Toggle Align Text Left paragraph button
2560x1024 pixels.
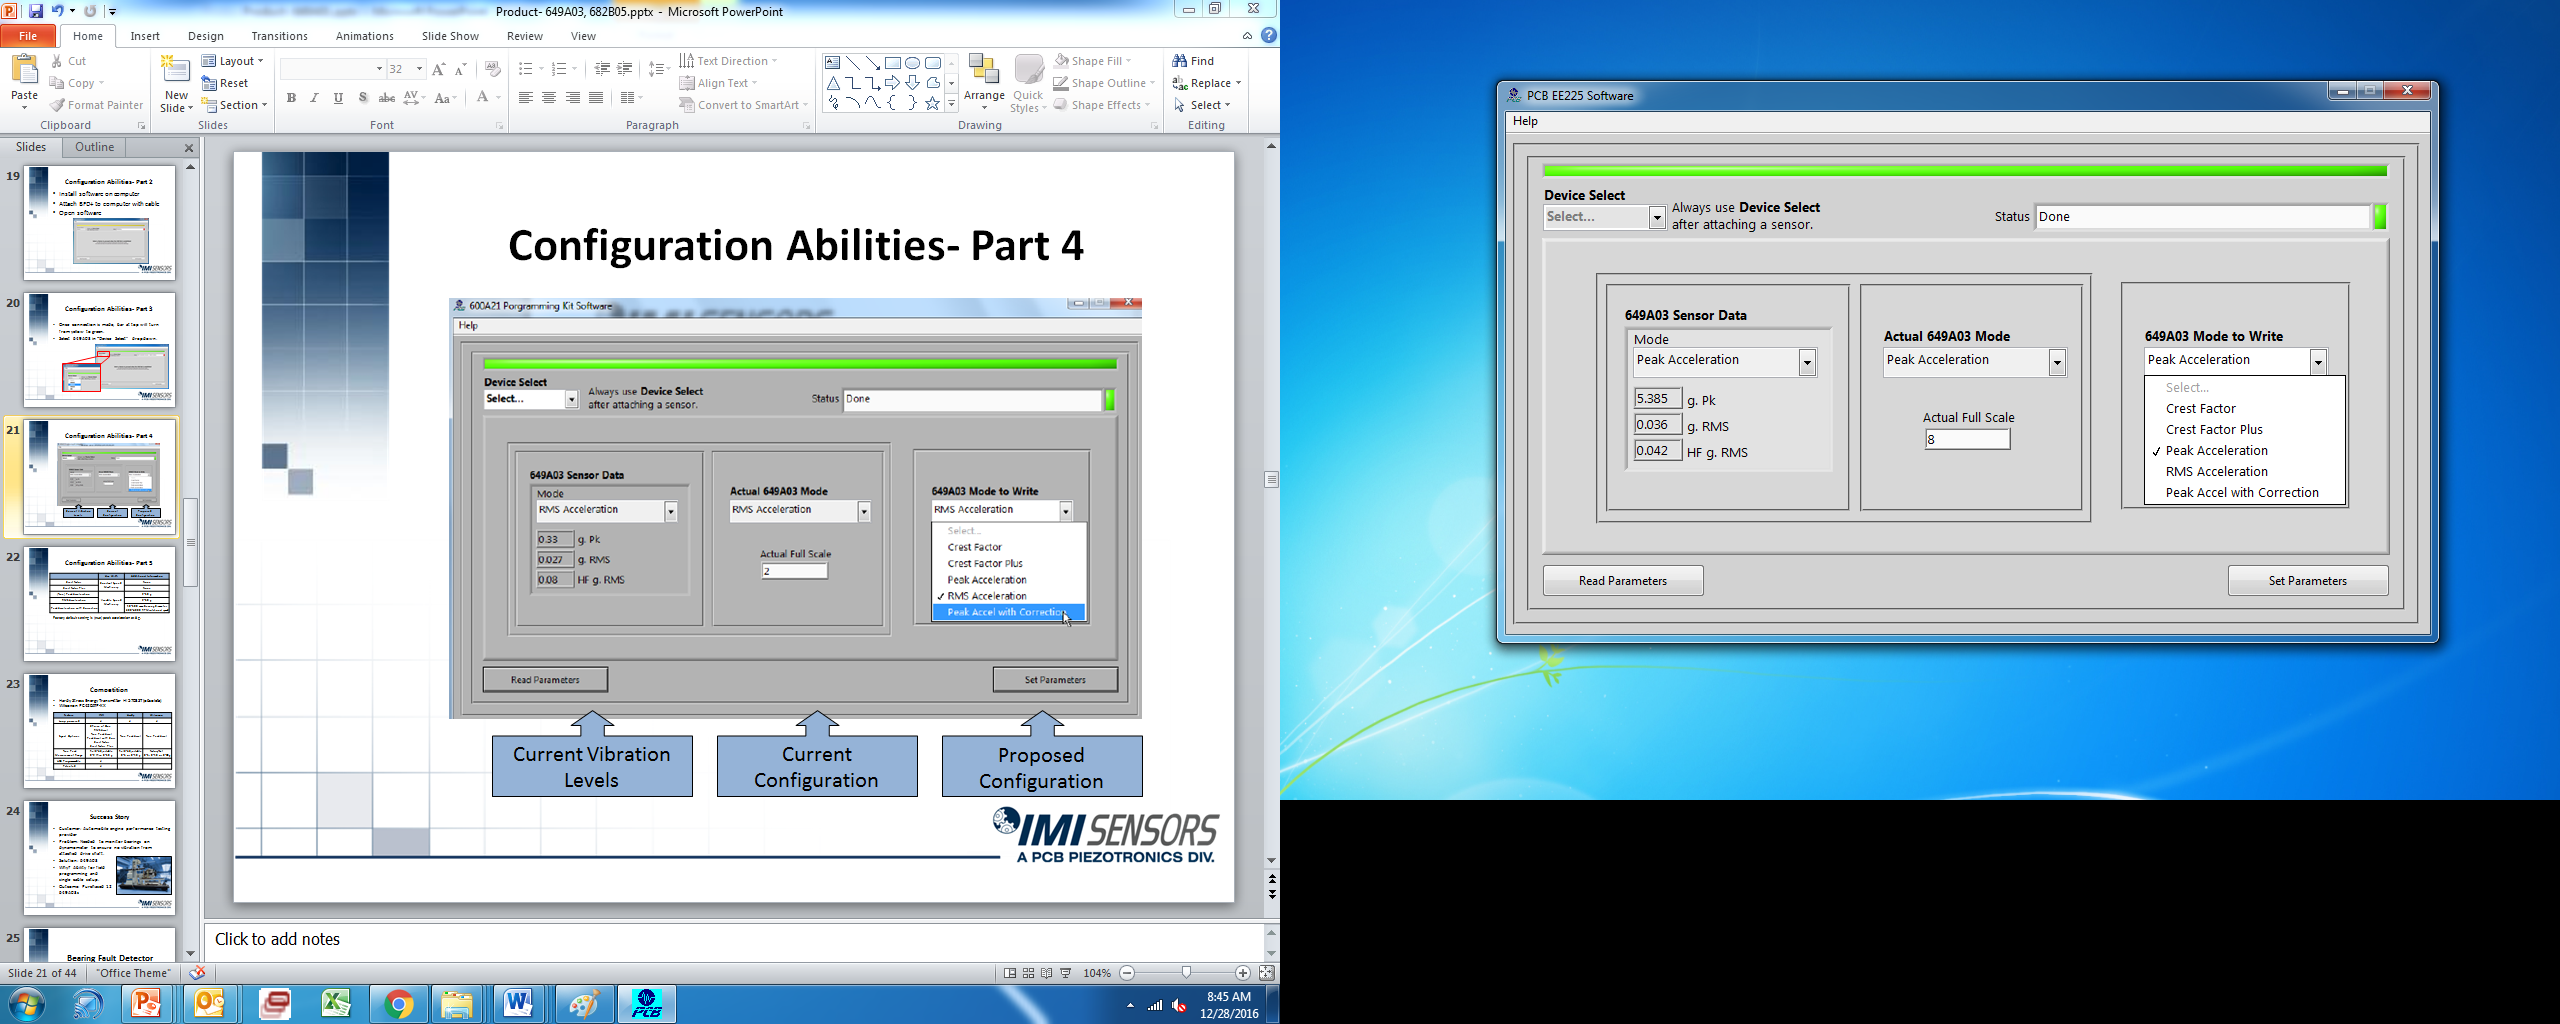(526, 98)
